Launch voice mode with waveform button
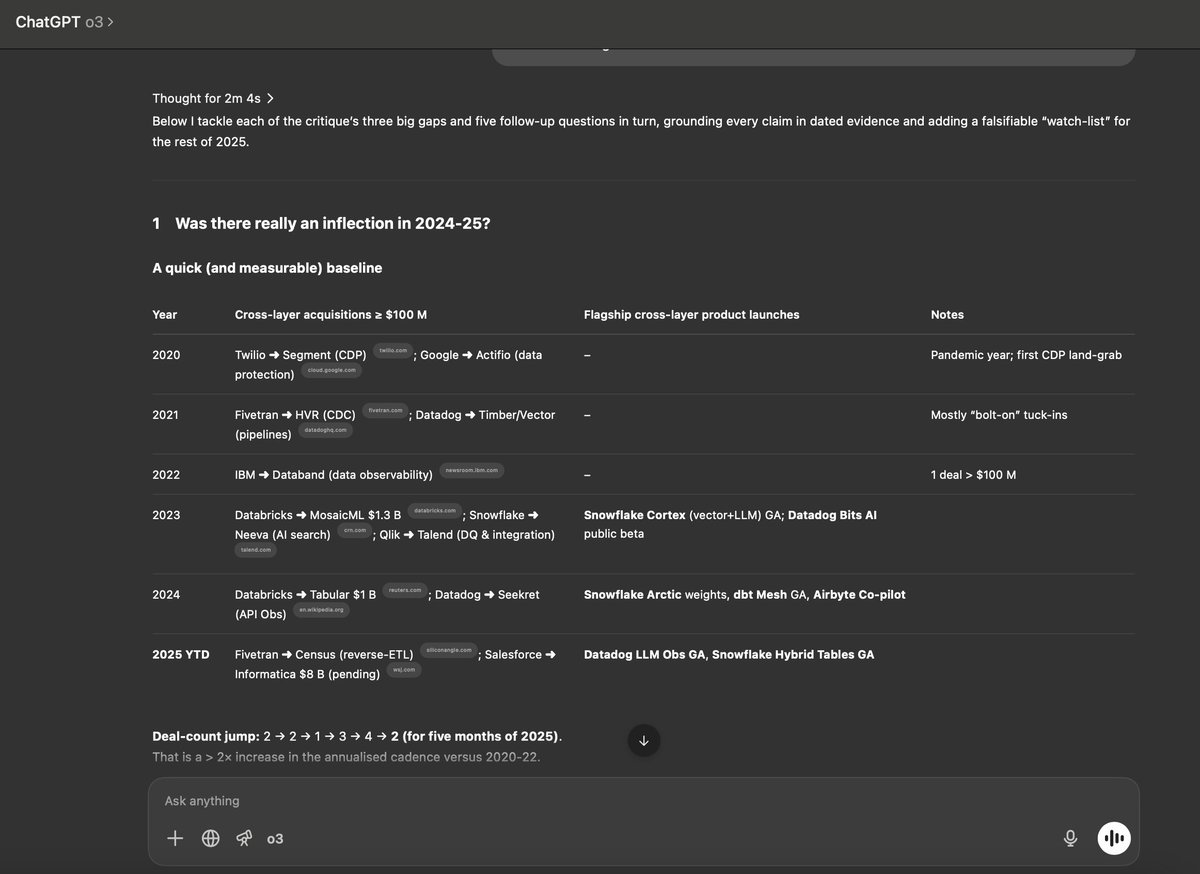This screenshot has width=1200, height=874. [x=1114, y=838]
